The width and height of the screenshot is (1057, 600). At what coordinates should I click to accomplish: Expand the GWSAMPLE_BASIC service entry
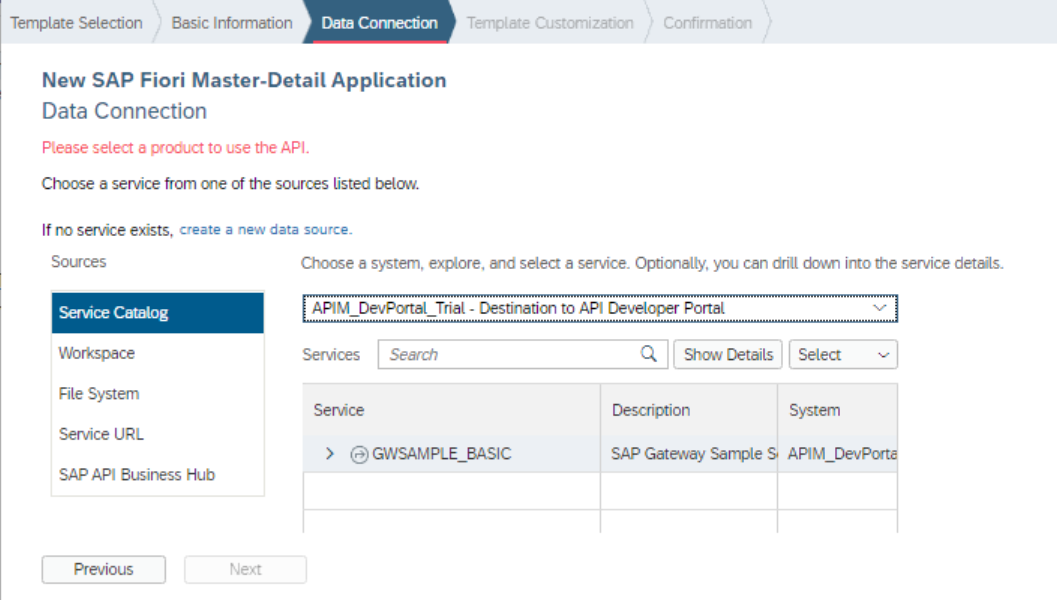tap(329, 453)
